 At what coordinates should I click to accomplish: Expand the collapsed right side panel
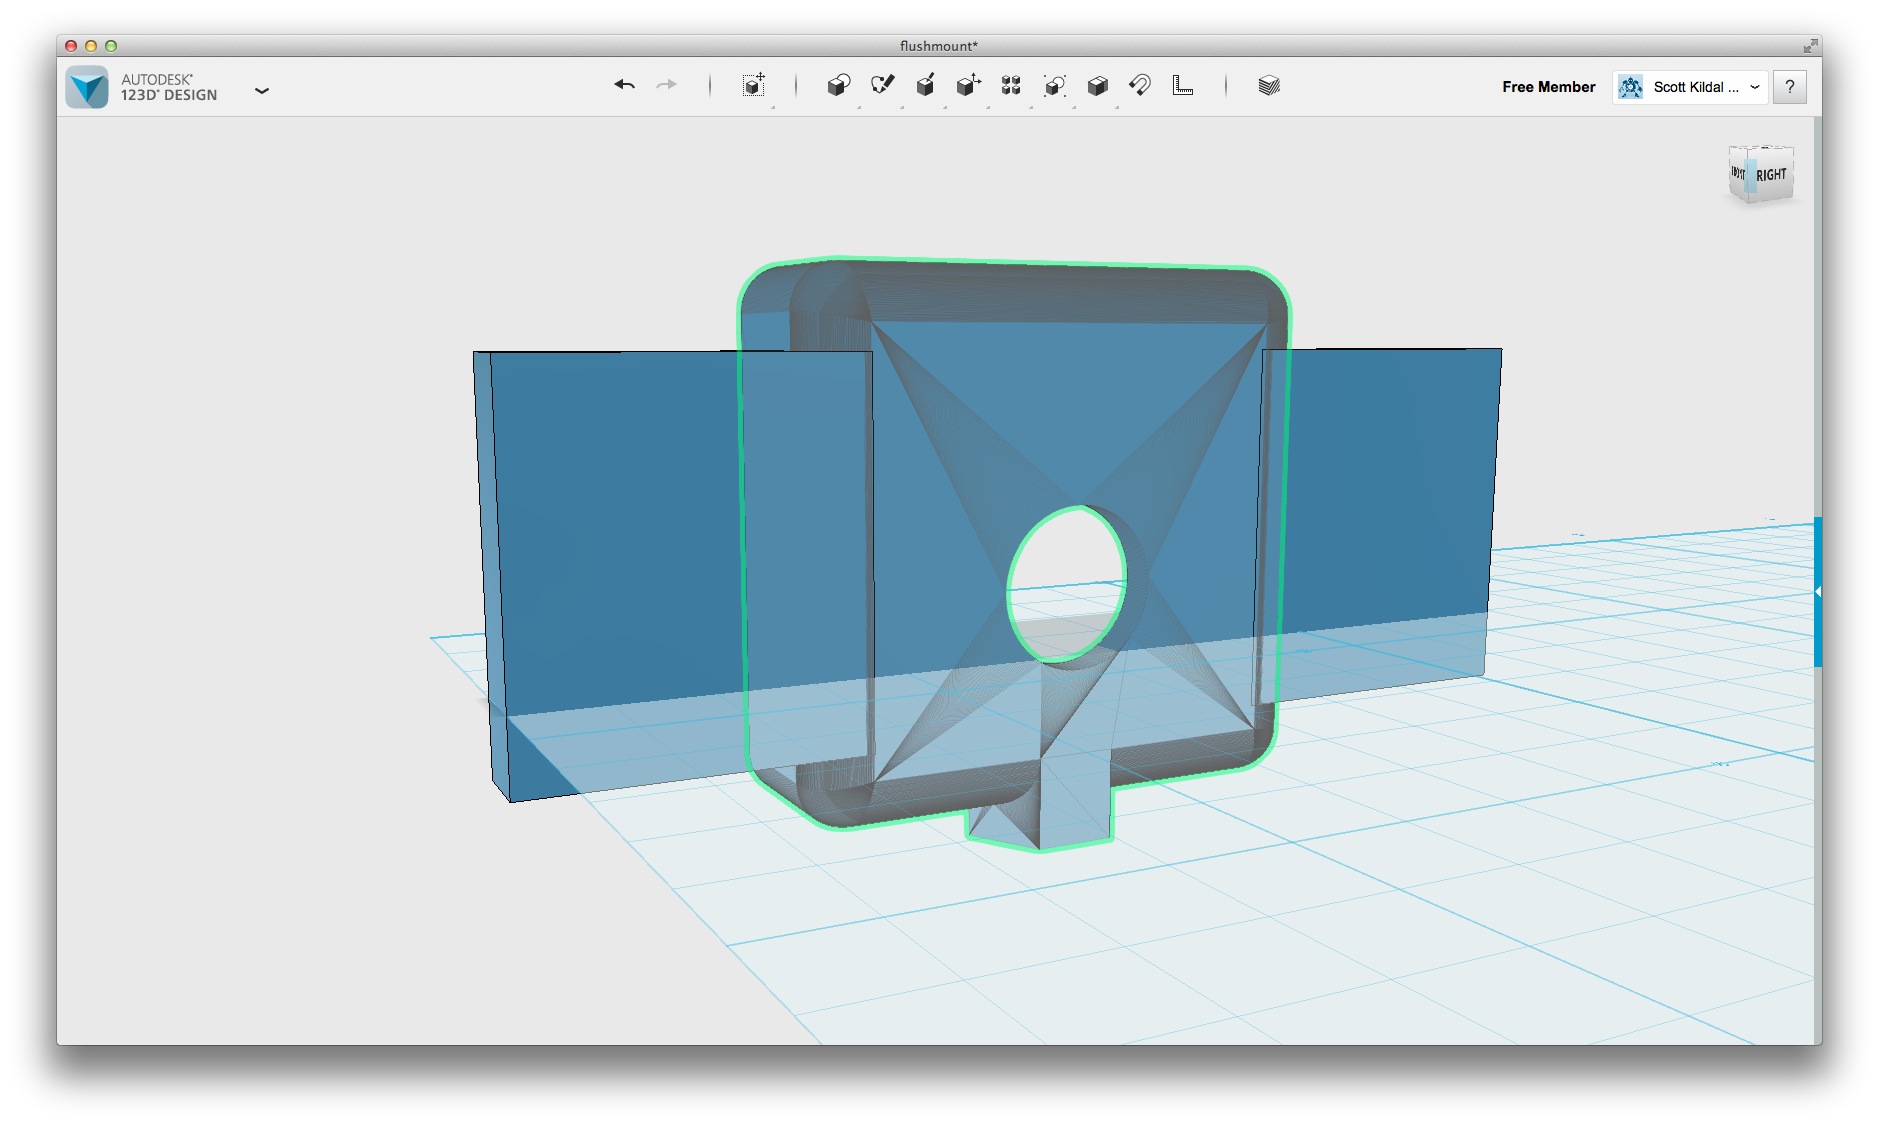pos(1818,592)
